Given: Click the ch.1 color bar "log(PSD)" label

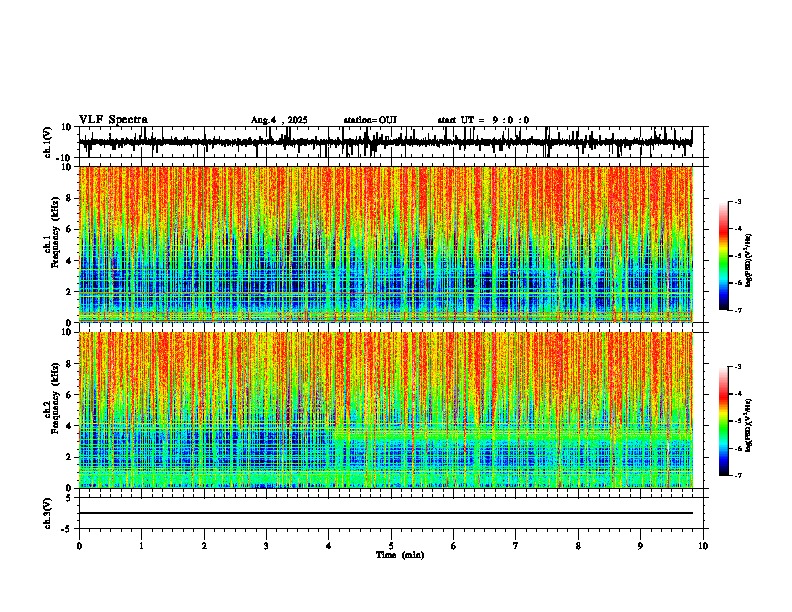Looking at the screenshot, I should tap(749, 260).
